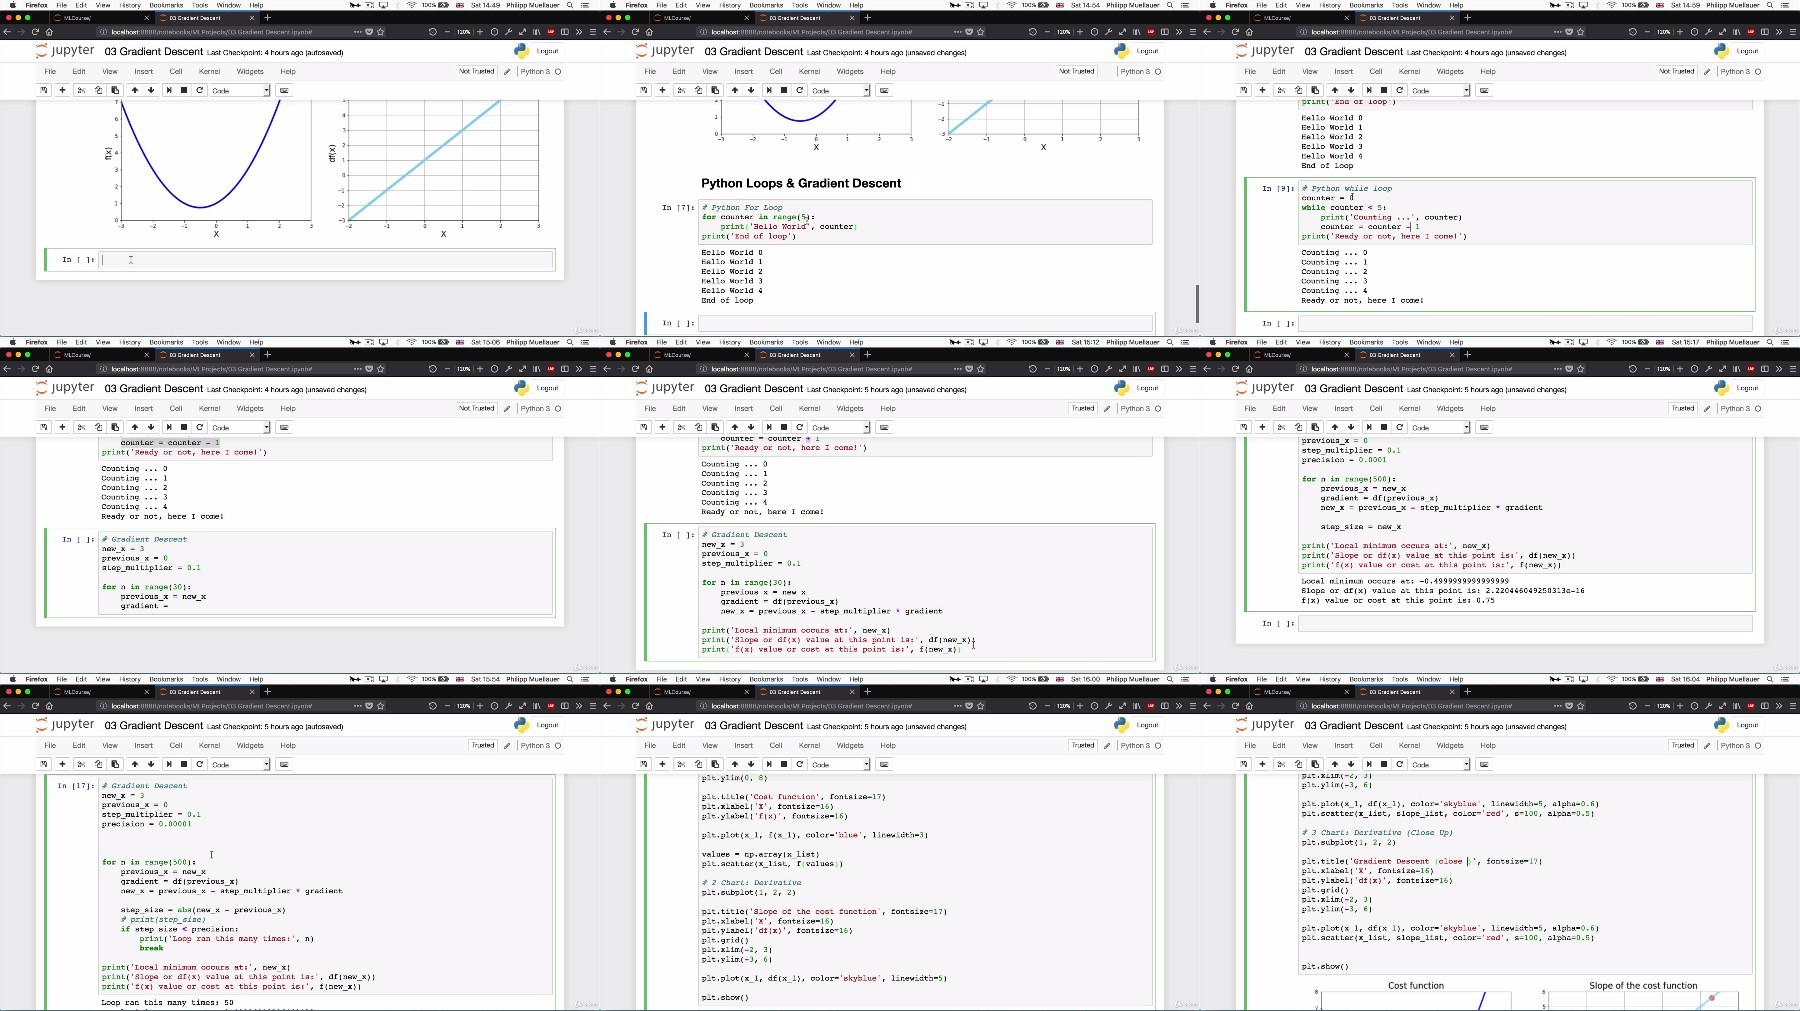The height and width of the screenshot is (1011, 1800).
Task: Open Jupyter Cell menu in Sat 14:54 window
Action: (776, 71)
